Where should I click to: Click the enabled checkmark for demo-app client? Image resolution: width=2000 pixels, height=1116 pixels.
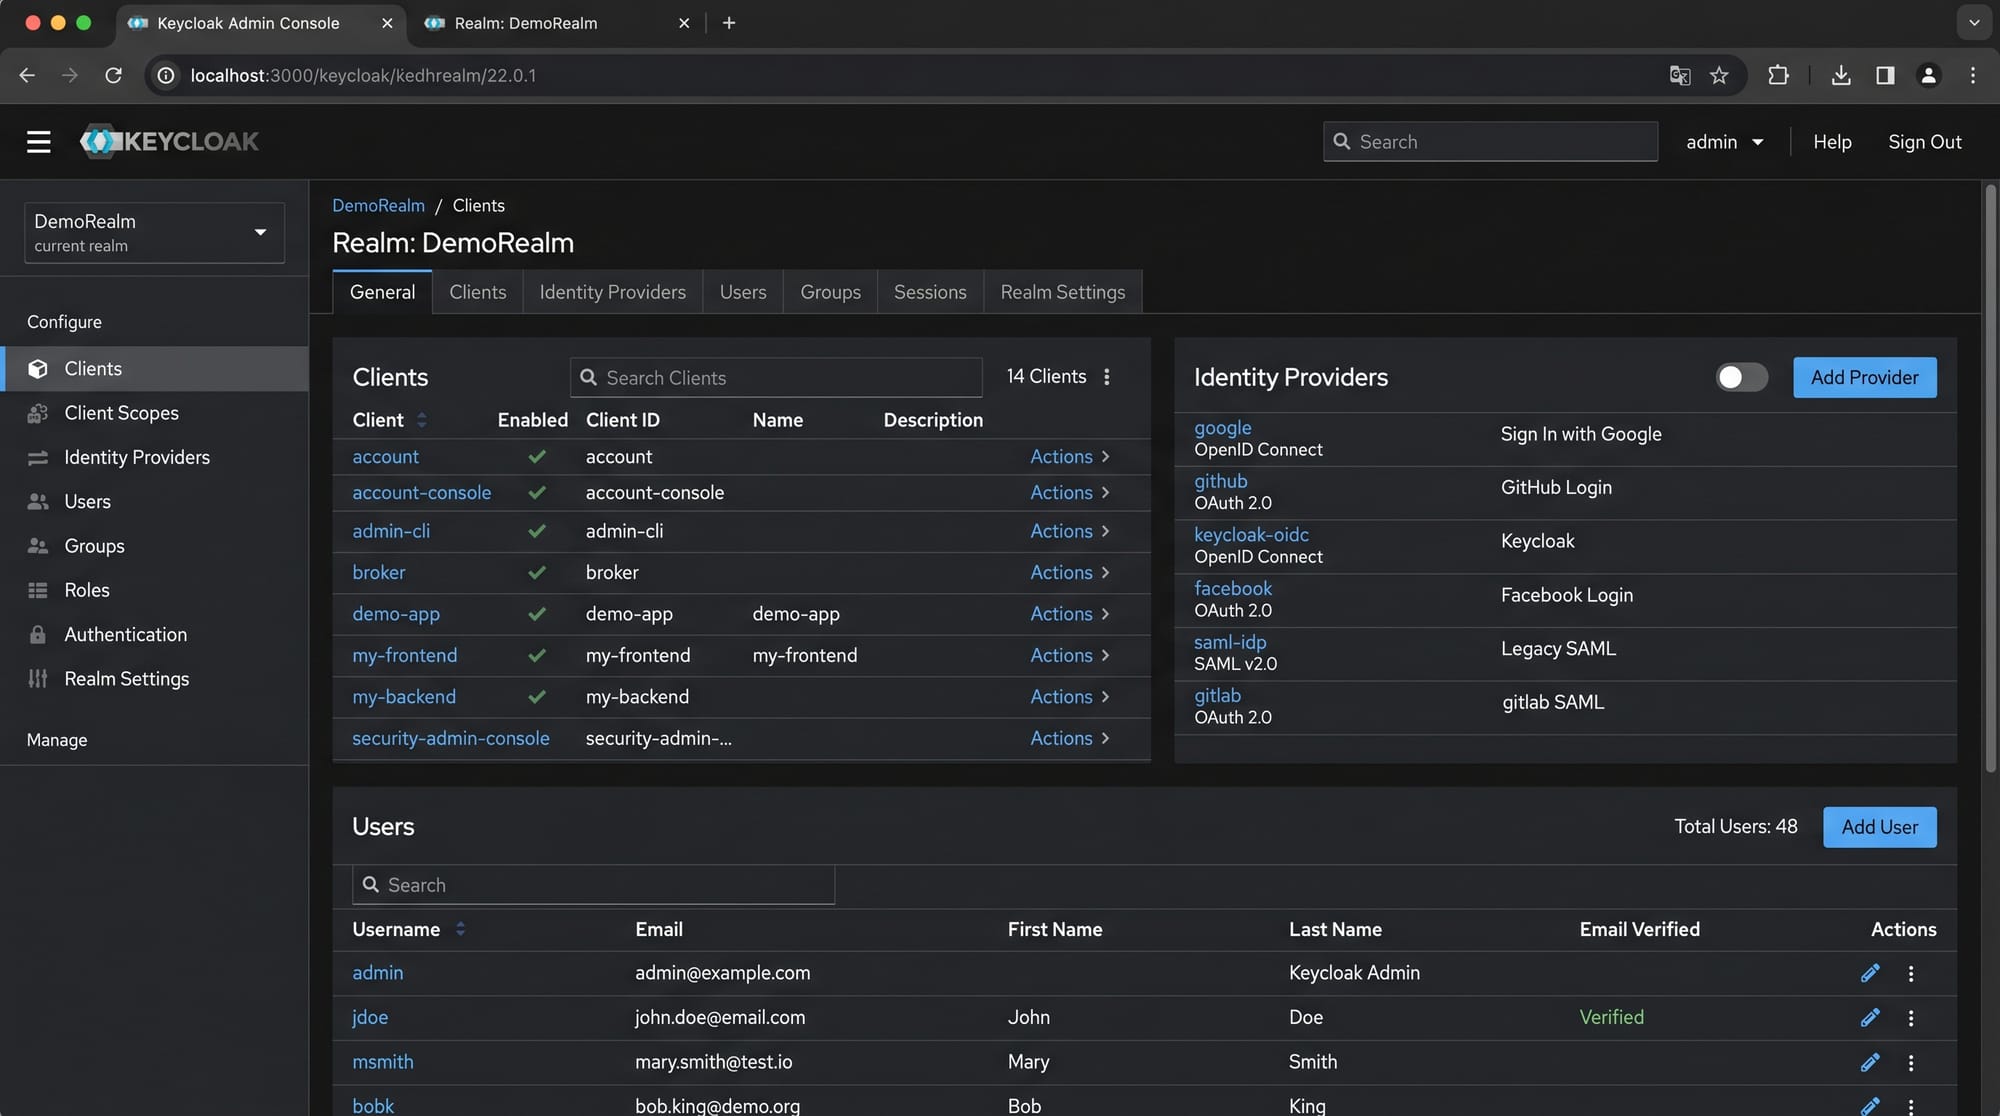(537, 614)
